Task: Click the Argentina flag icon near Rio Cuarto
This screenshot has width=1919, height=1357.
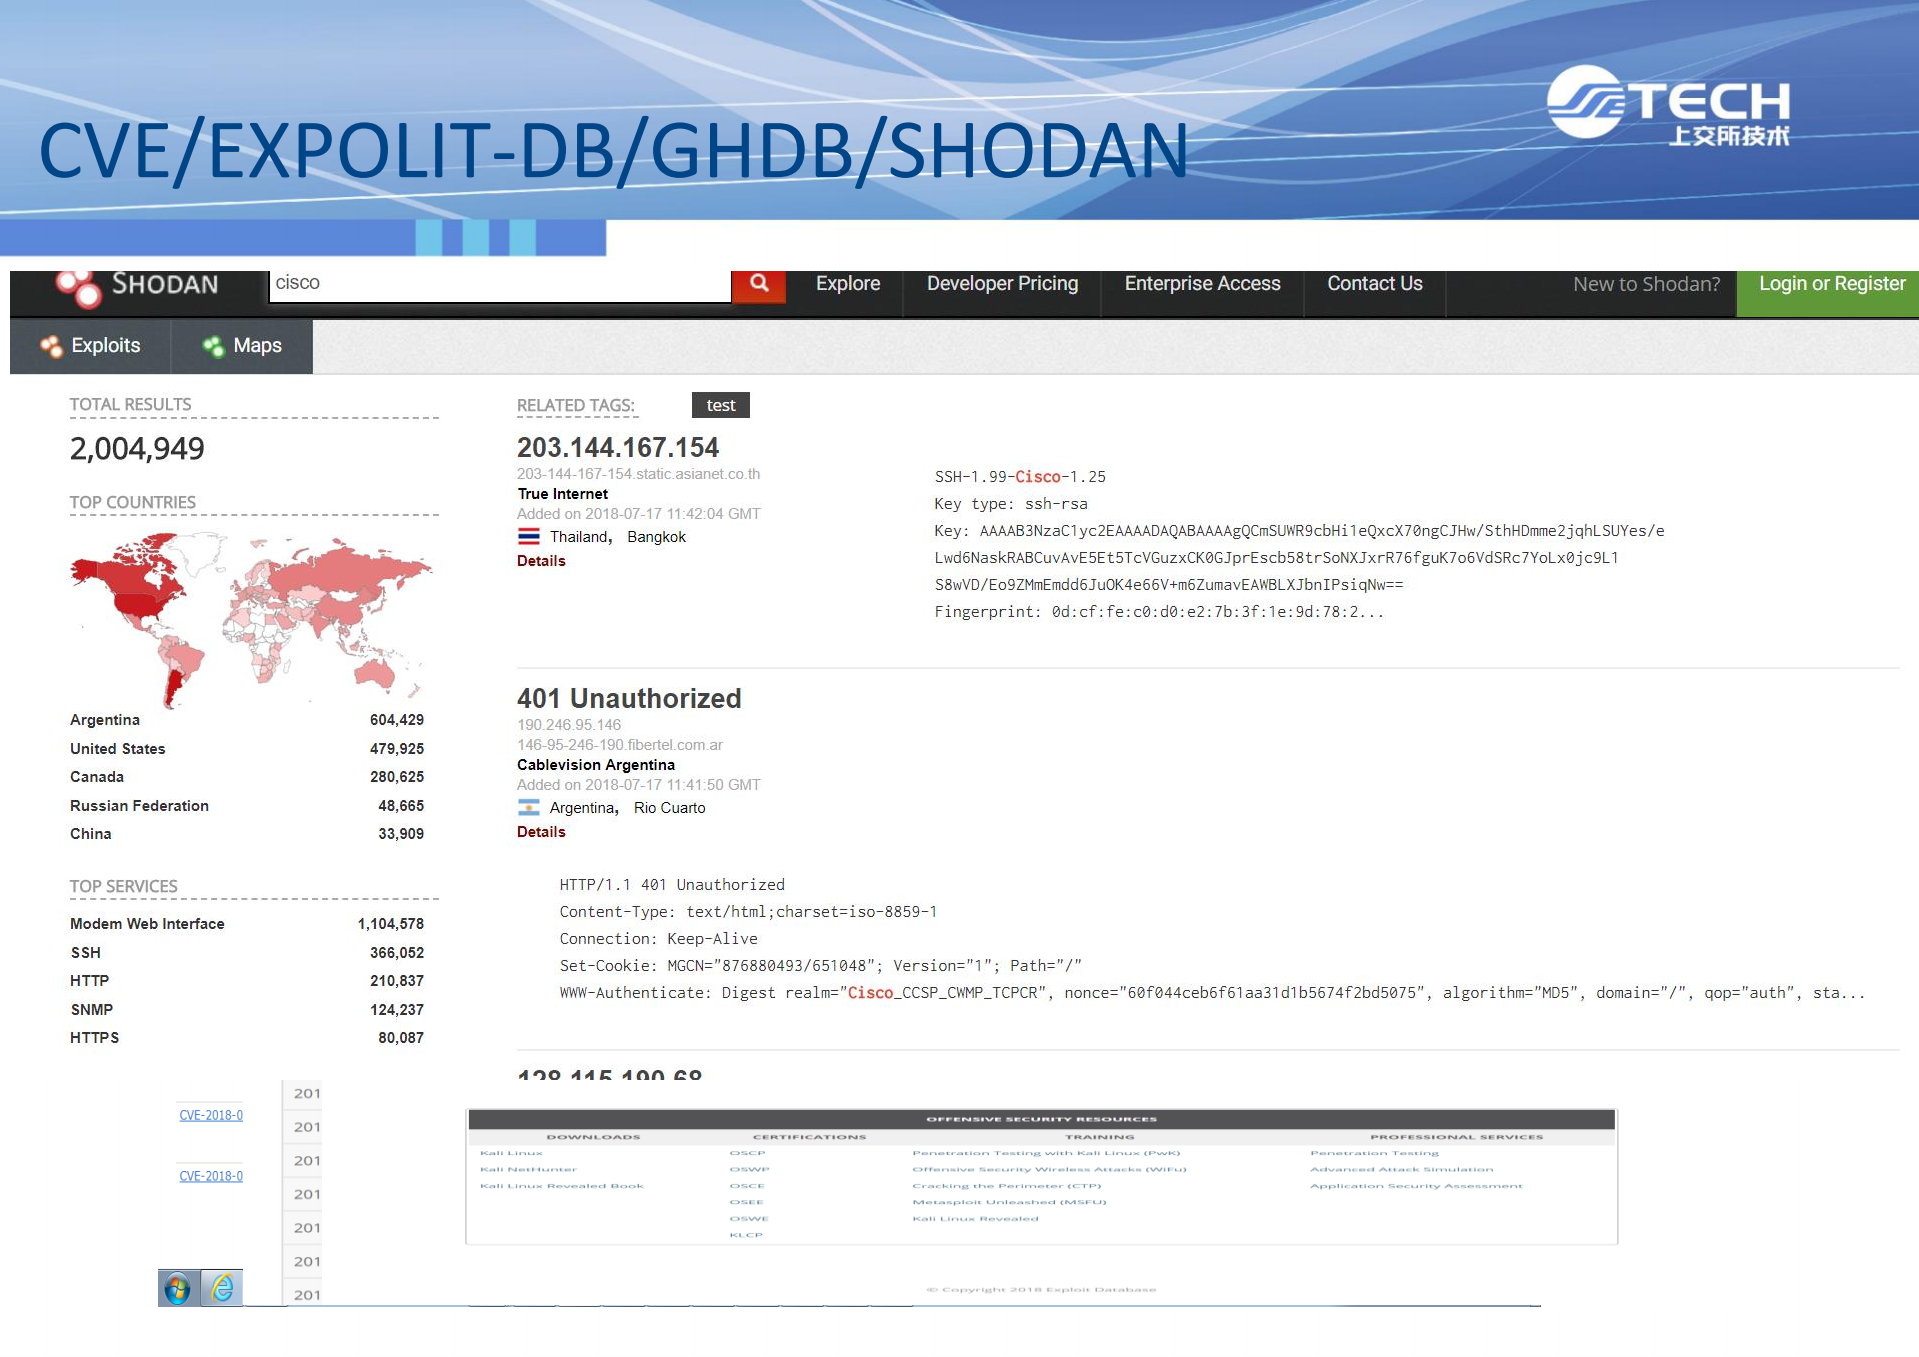Action: [531, 807]
